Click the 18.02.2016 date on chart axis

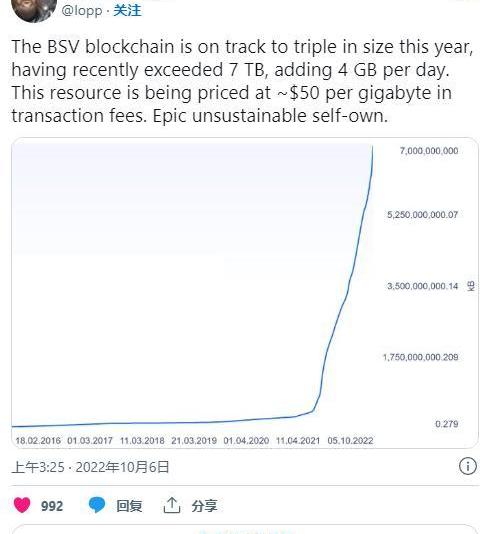pyautogui.click(x=38, y=440)
